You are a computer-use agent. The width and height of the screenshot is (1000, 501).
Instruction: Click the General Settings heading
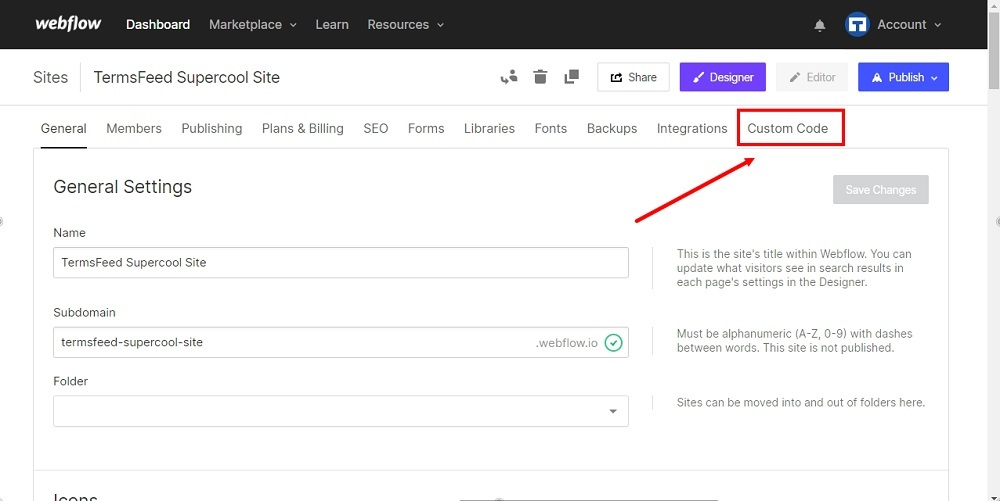tap(122, 187)
